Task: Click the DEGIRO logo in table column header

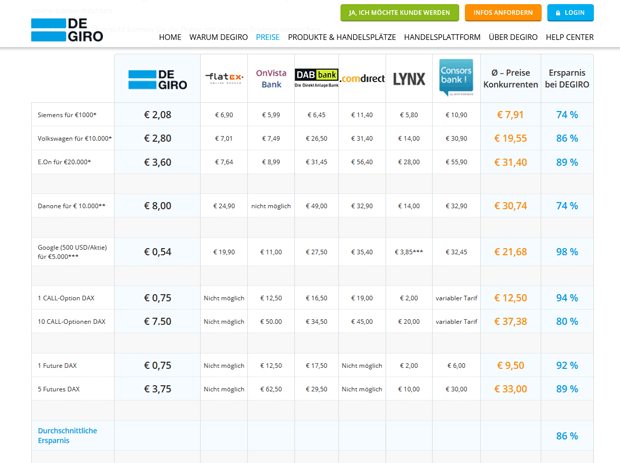Action: pyautogui.click(x=157, y=80)
